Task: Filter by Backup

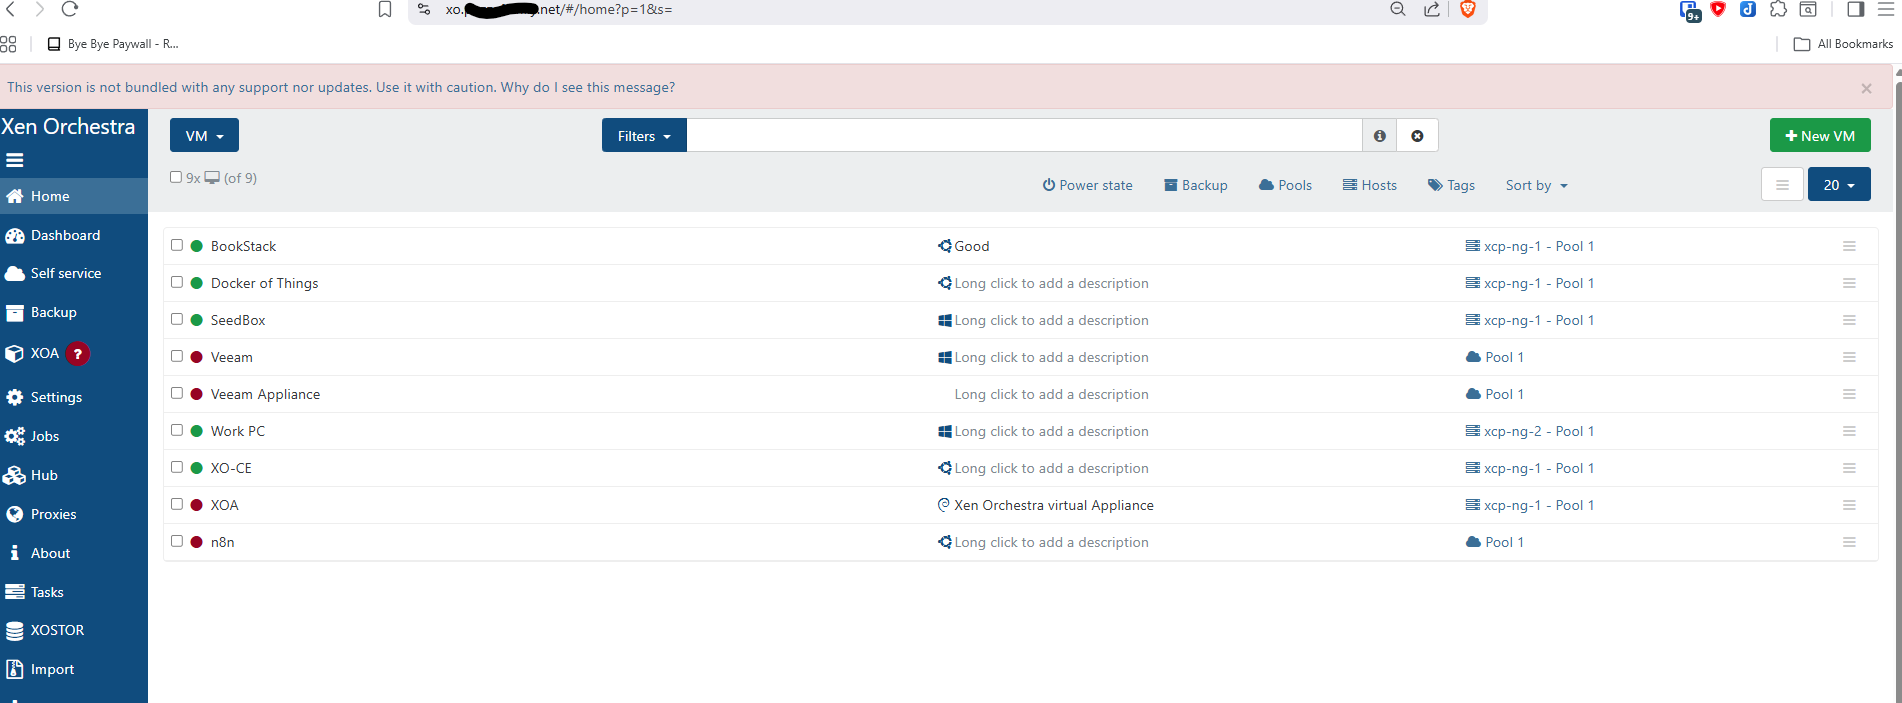Action: click(1196, 185)
